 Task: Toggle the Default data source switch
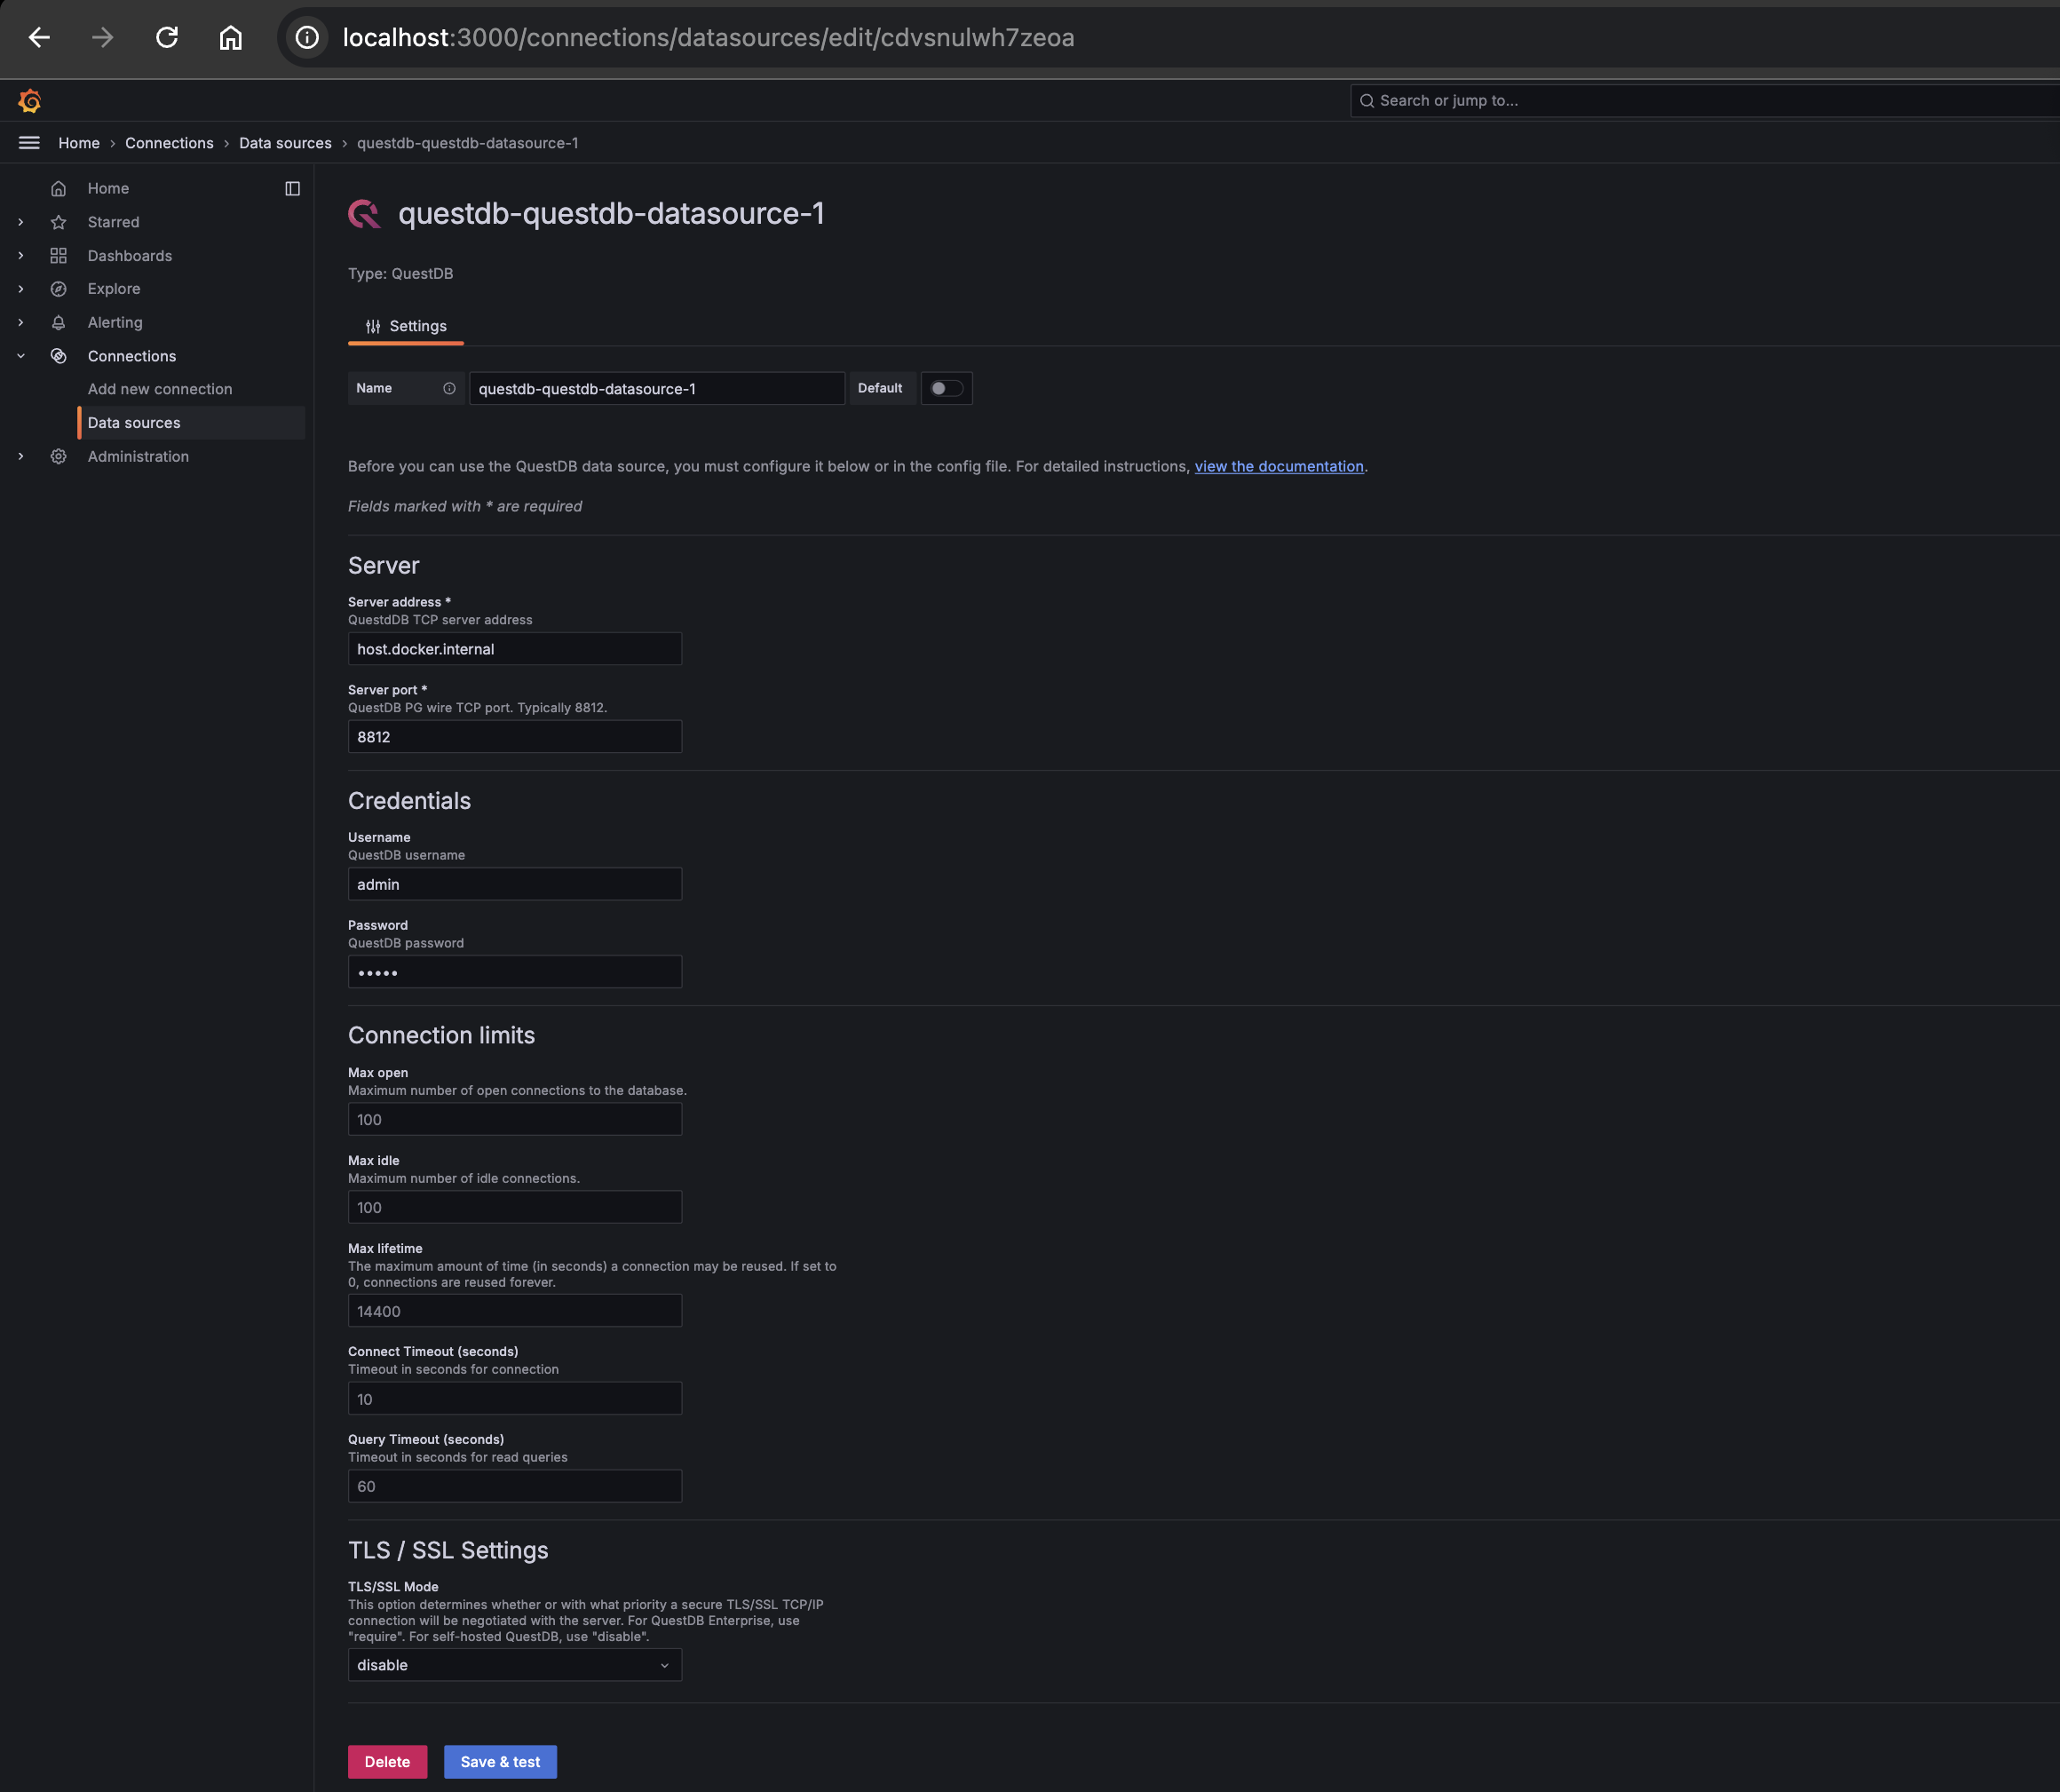point(946,389)
